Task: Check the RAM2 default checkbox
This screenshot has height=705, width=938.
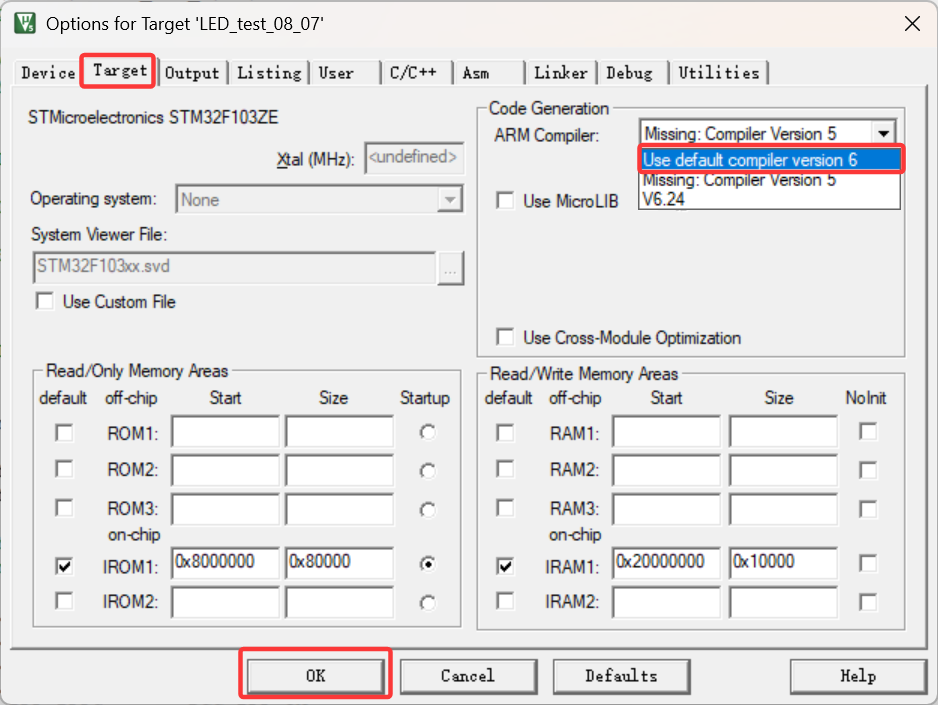Action: click(505, 469)
